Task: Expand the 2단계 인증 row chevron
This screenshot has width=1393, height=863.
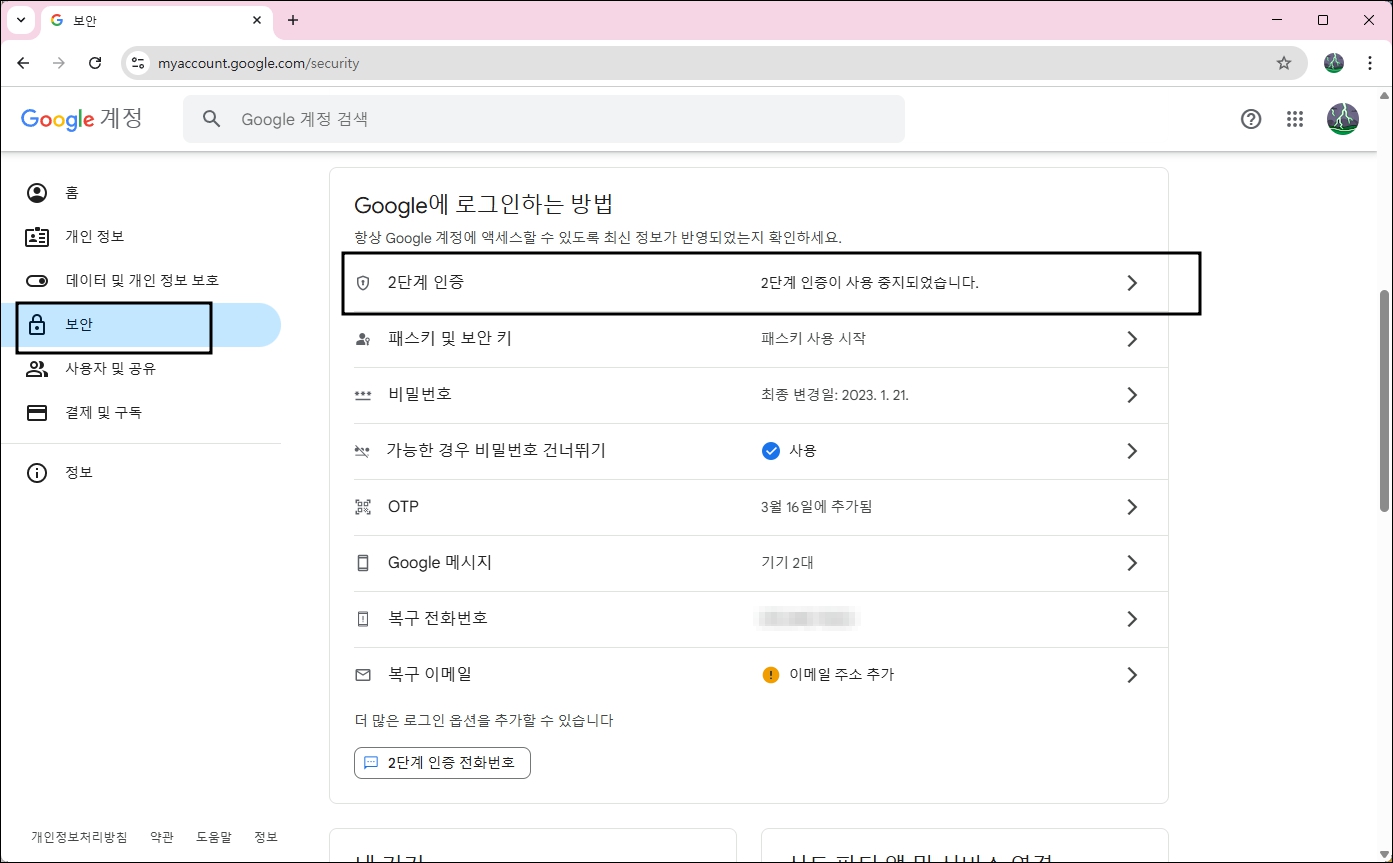Action: tap(1132, 282)
